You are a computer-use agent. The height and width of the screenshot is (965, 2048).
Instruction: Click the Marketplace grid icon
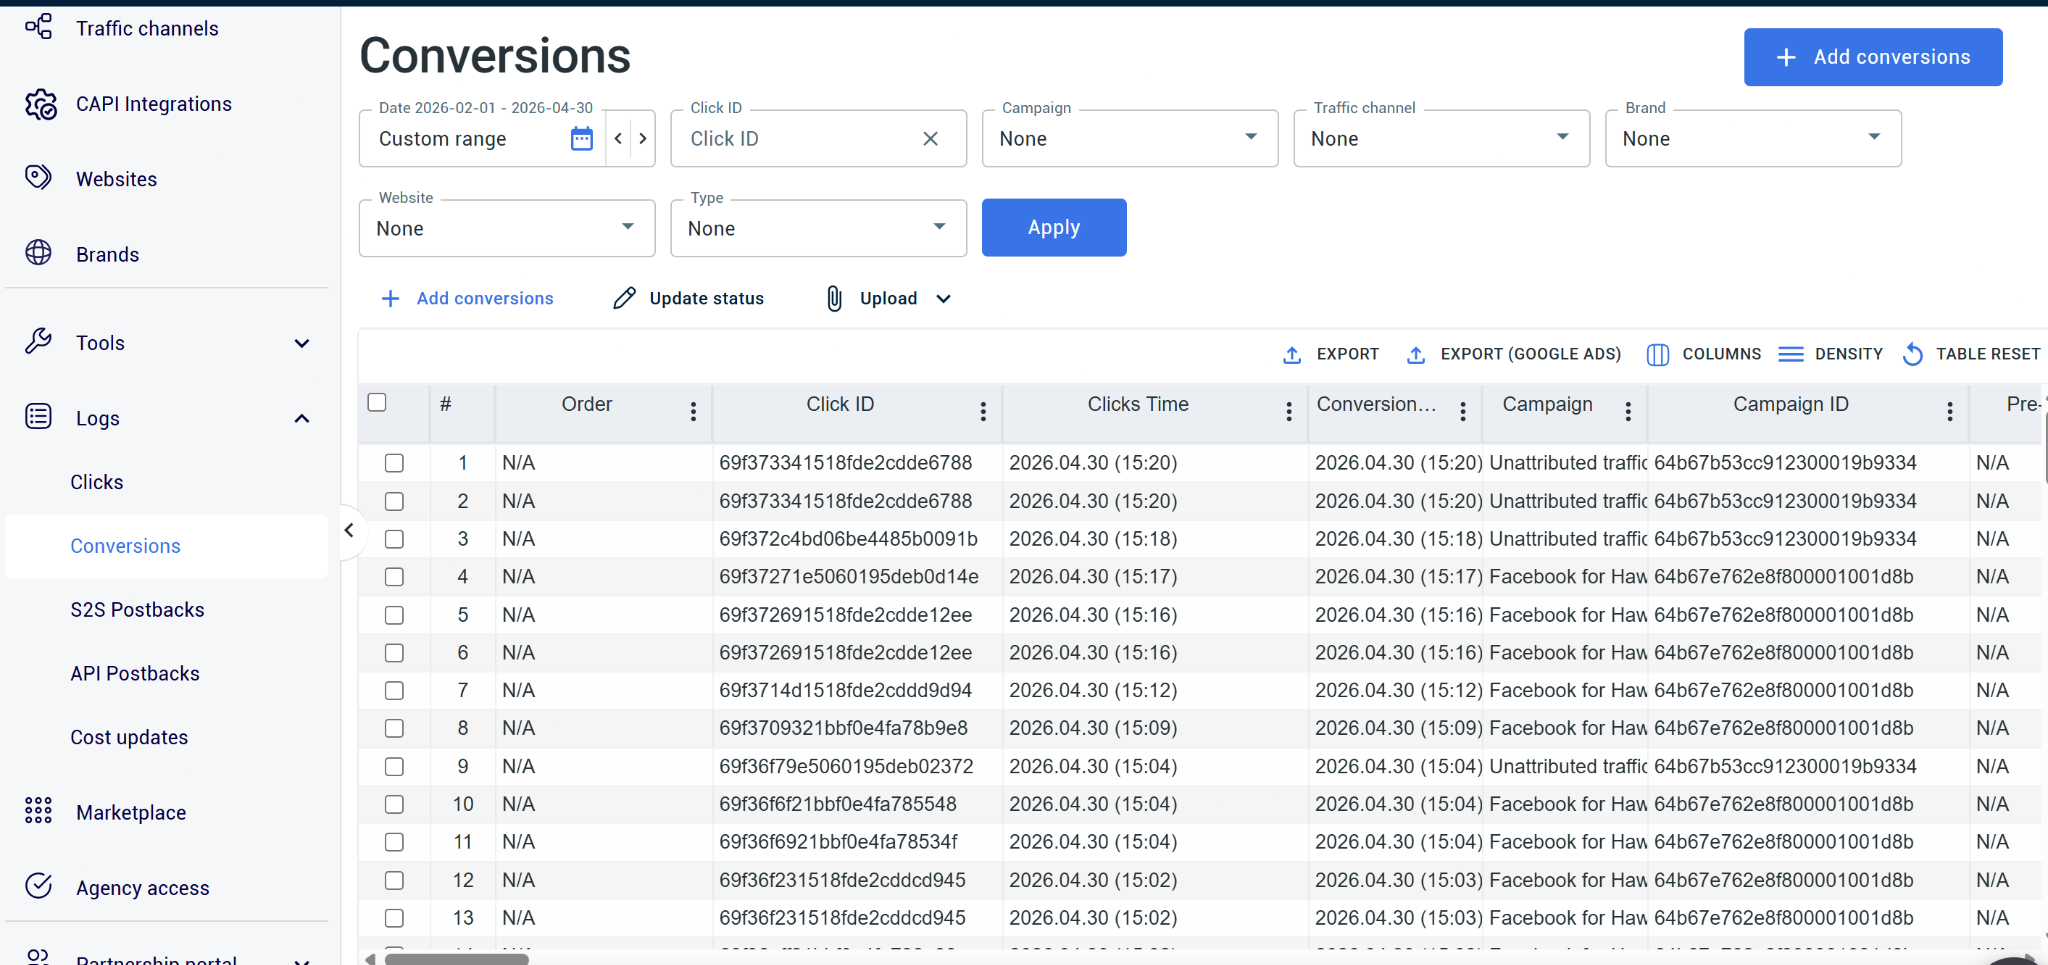[39, 811]
